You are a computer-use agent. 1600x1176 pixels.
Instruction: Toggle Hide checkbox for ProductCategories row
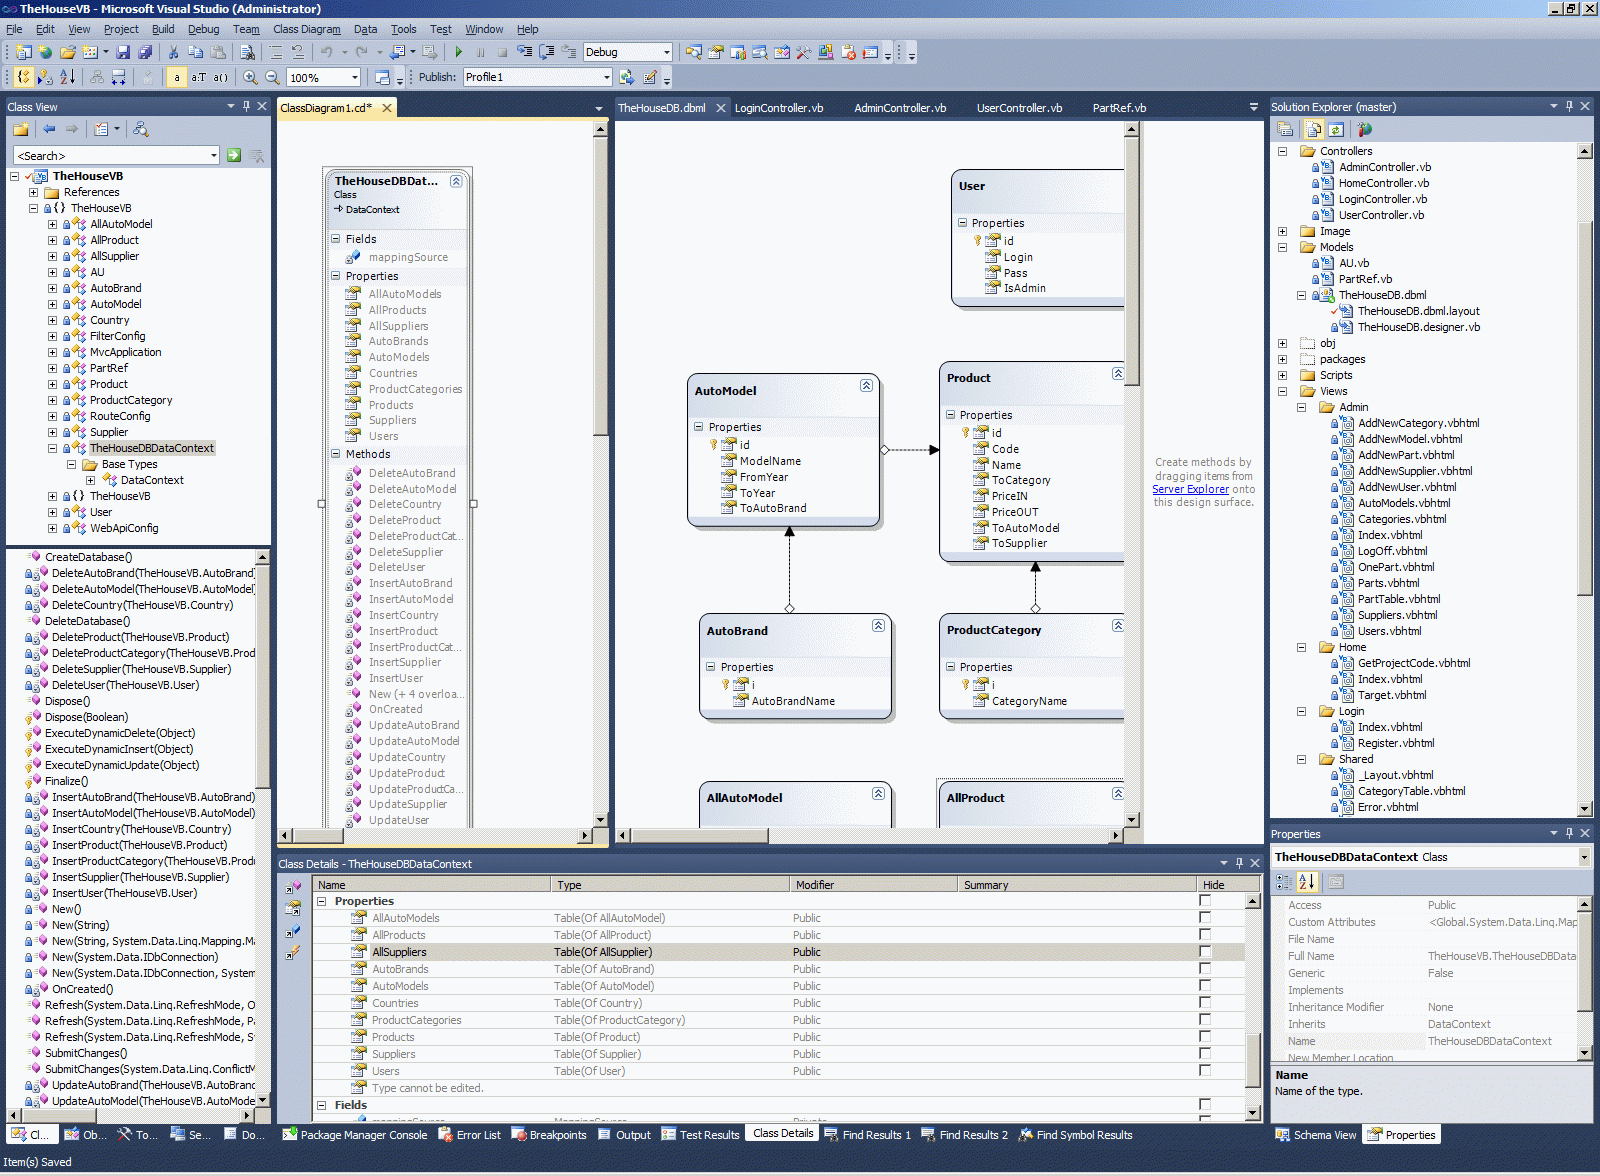1205,1019
